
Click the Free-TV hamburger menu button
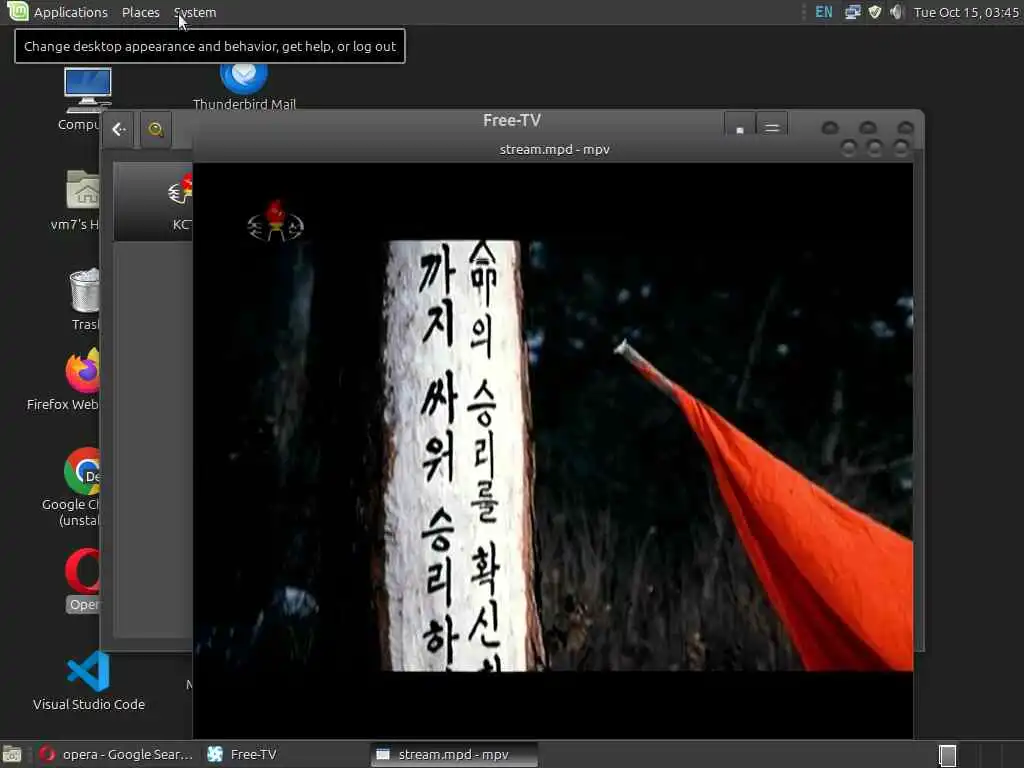coord(772,126)
